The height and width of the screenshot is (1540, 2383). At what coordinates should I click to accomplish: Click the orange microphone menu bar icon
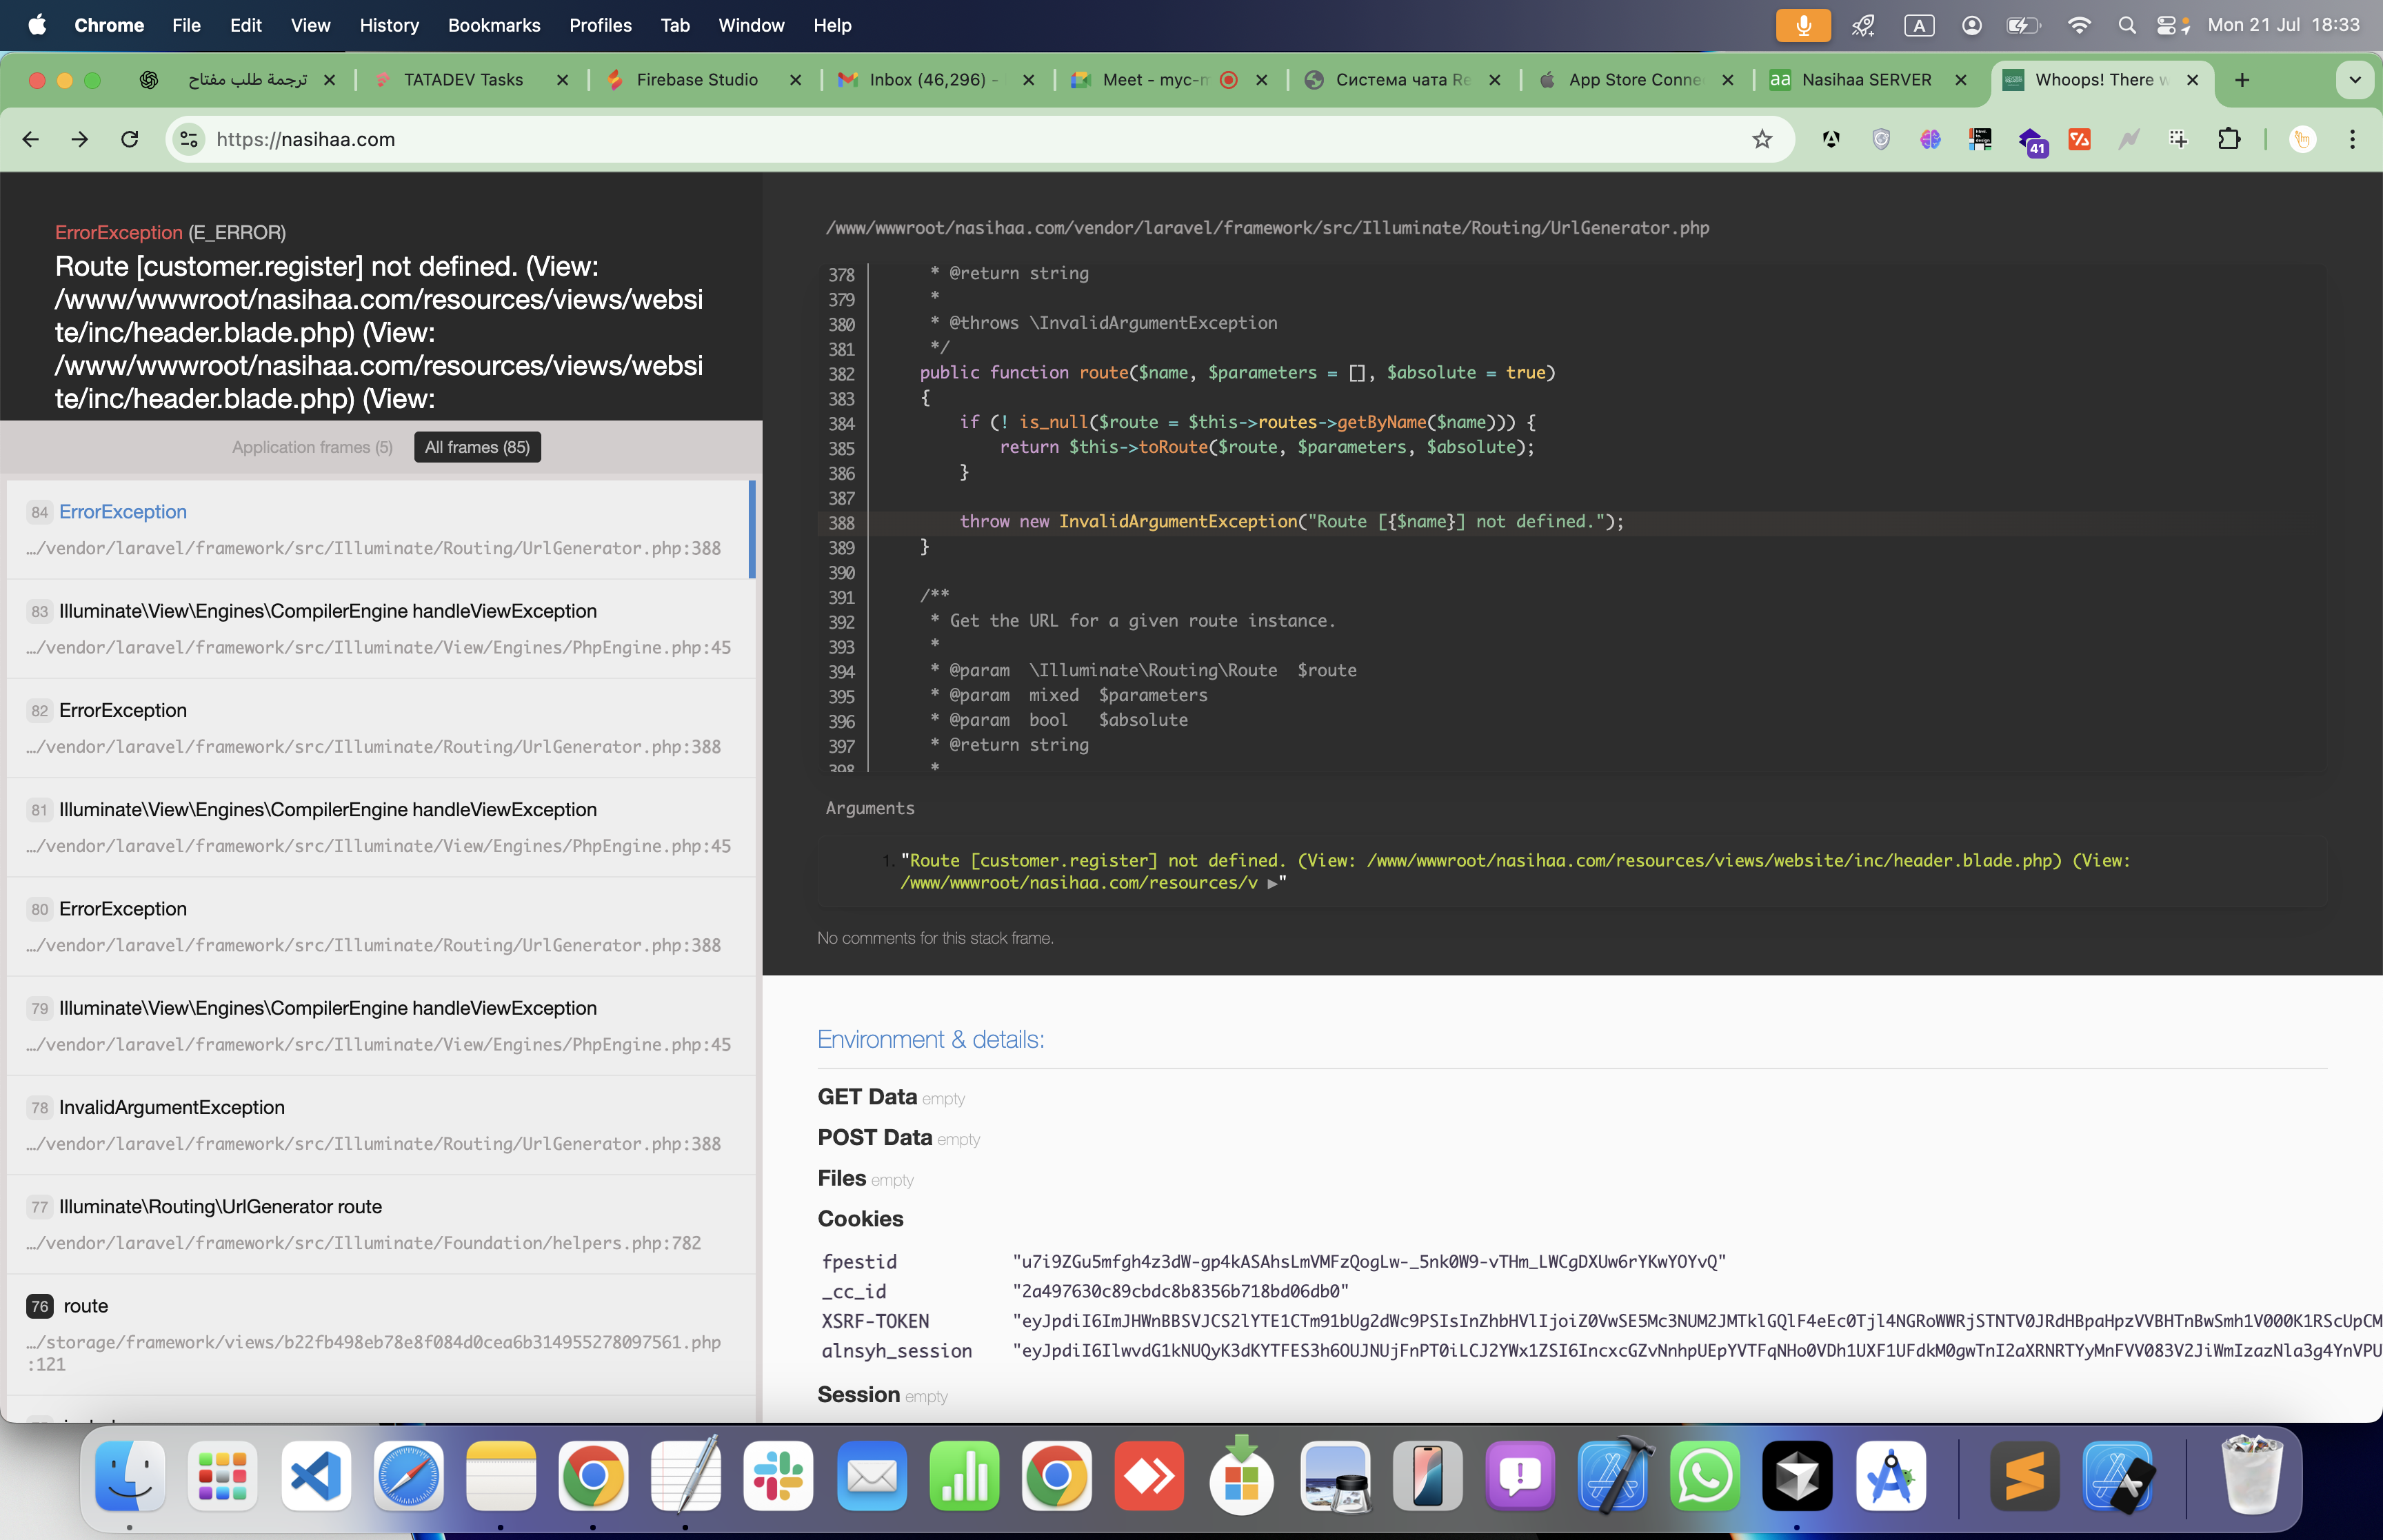click(x=1803, y=25)
